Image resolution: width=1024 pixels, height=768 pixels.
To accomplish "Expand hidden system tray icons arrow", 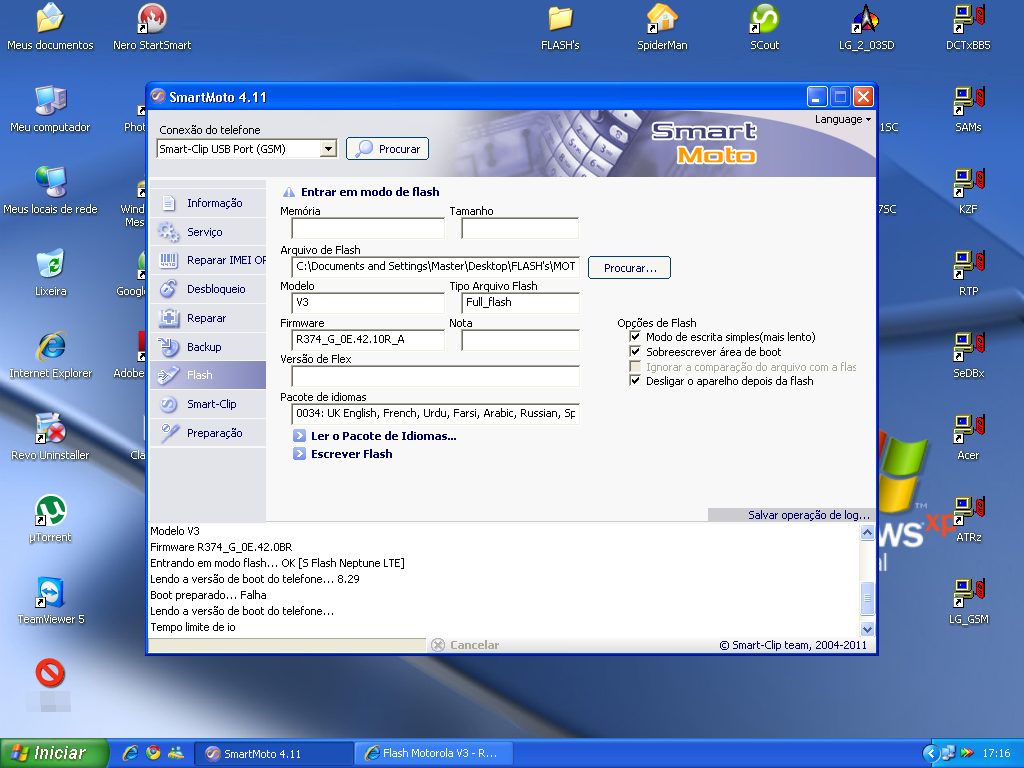I will point(930,754).
